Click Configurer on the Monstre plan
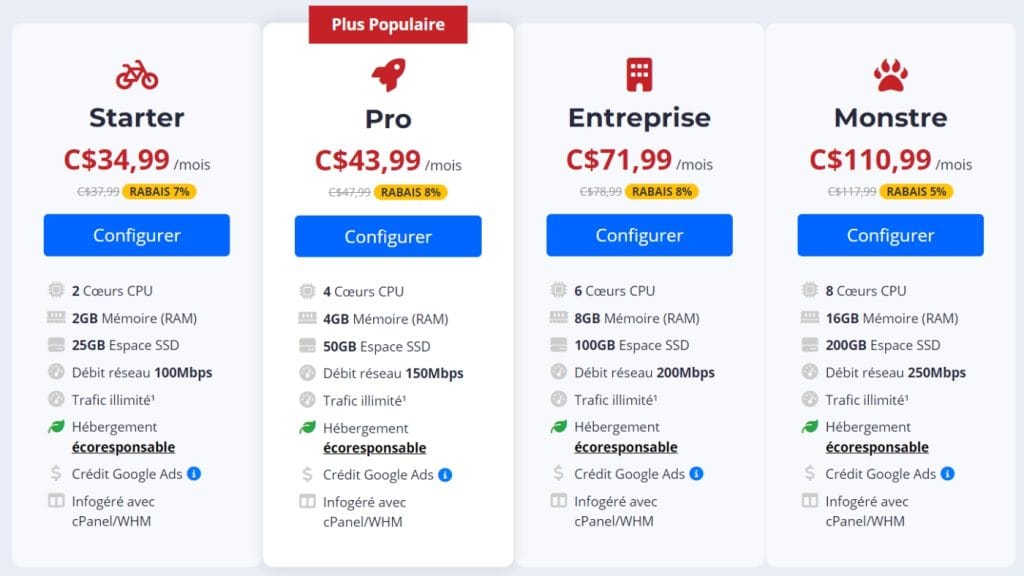Screen dimensions: 1024x576 [890, 235]
